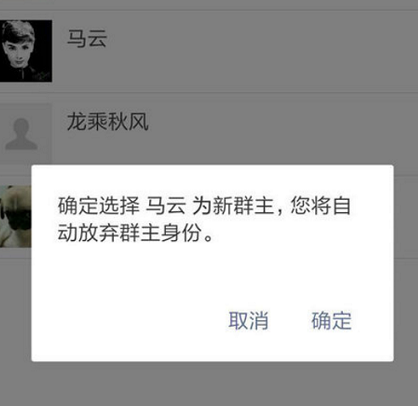Tap the 为新群主 phrase in the dialog
418x406 pixels.
point(233,206)
